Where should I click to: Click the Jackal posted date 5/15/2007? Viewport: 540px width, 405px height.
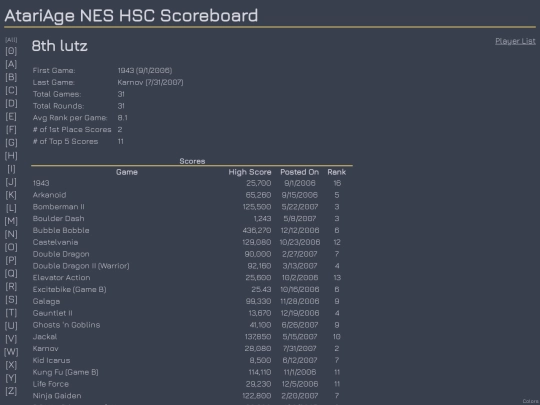coord(300,337)
